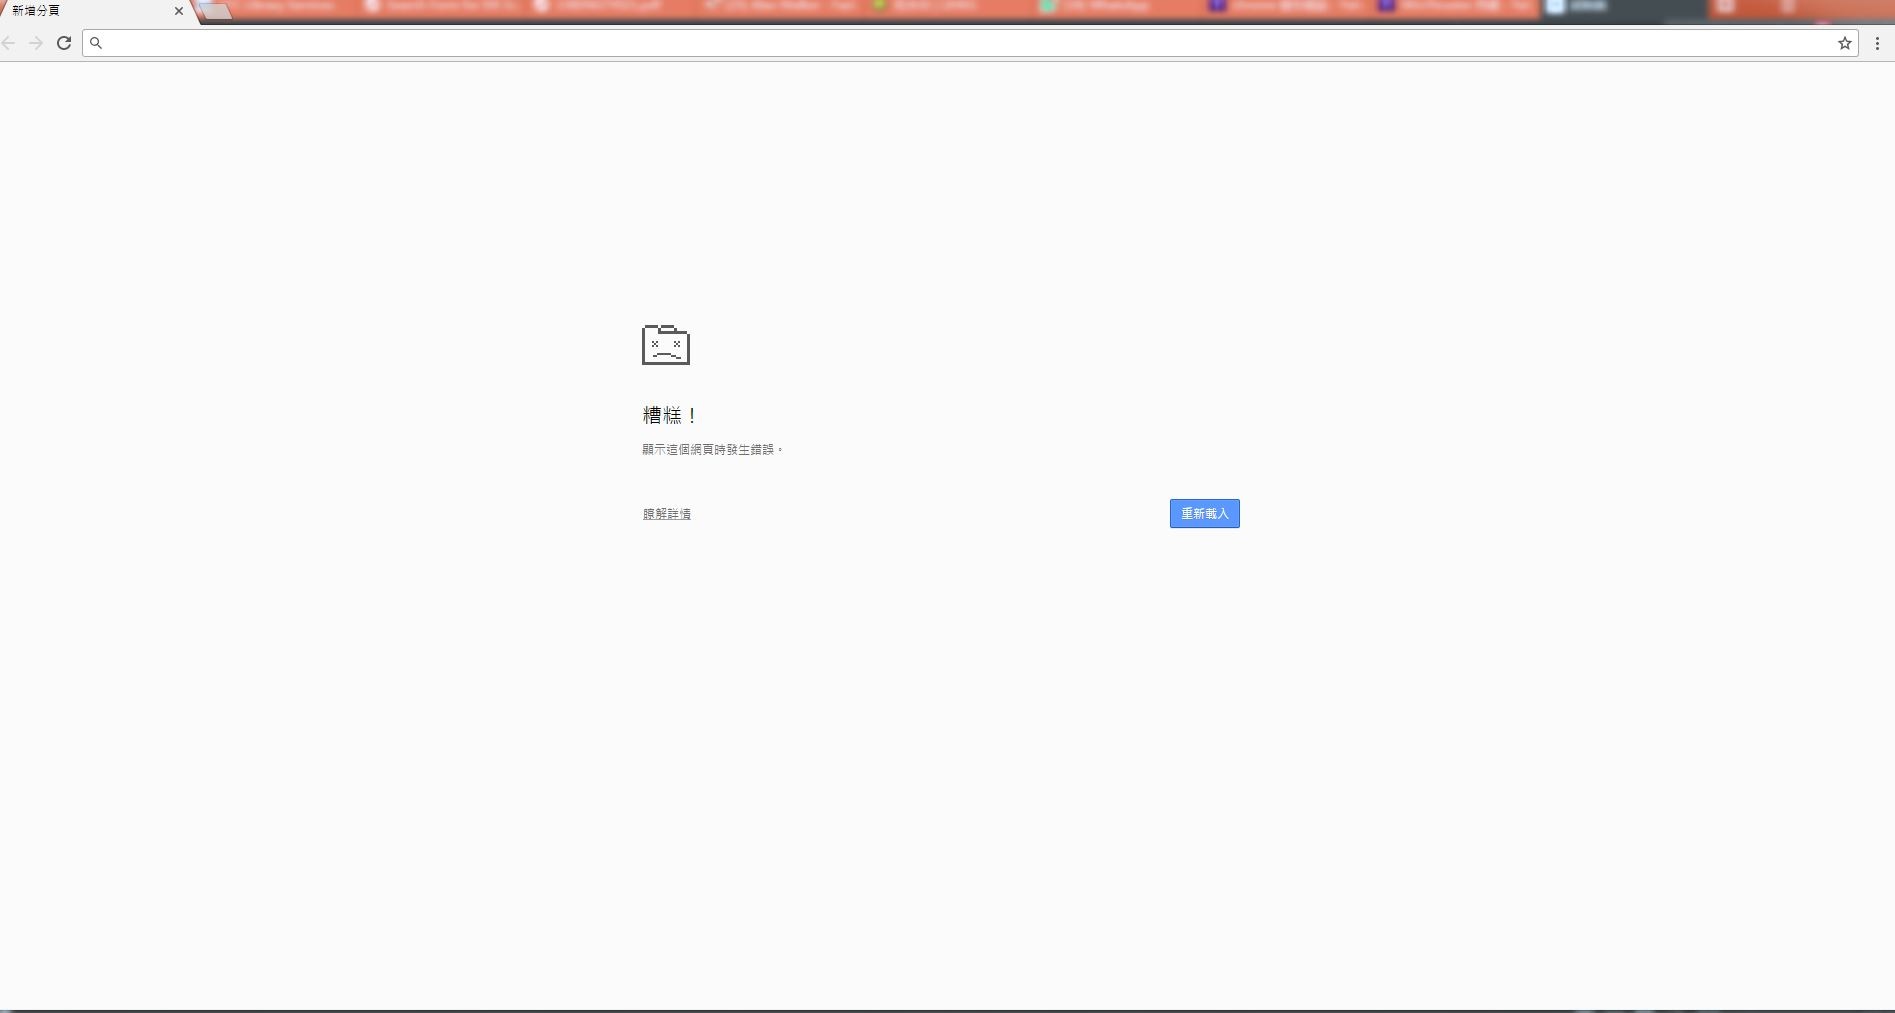Bookmark this page with the star icon
1895x1013 pixels.
[1845, 43]
